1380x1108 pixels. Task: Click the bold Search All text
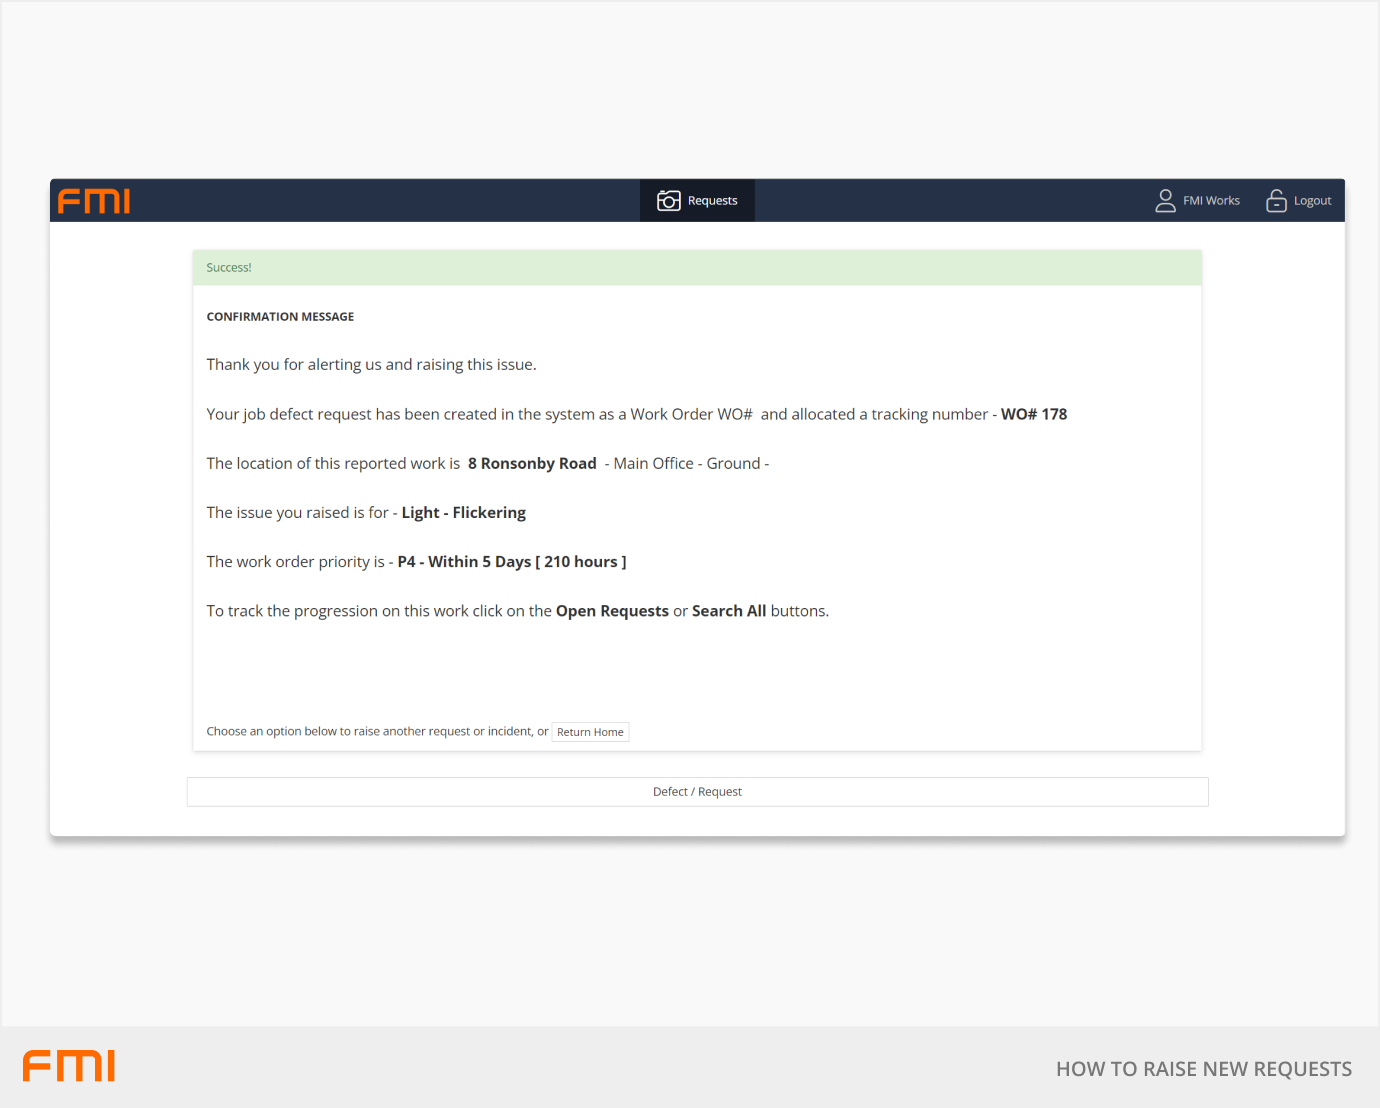[728, 611]
